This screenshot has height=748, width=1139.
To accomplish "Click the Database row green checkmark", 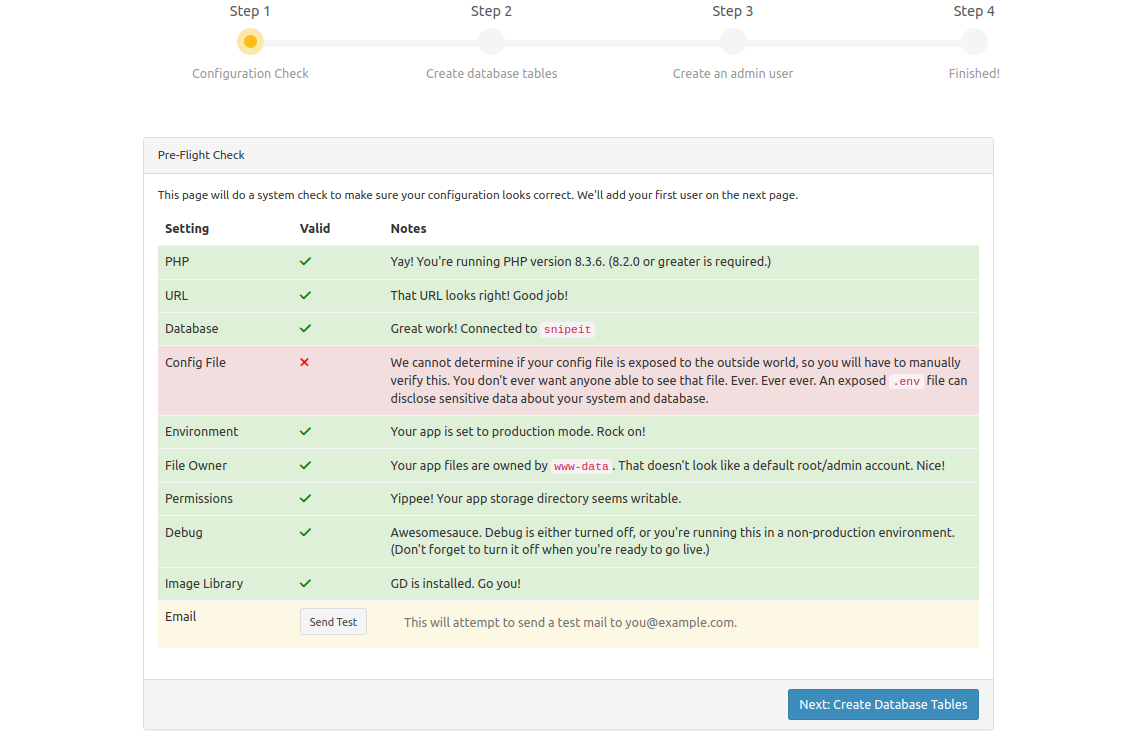I will pyautogui.click(x=305, y=328).
